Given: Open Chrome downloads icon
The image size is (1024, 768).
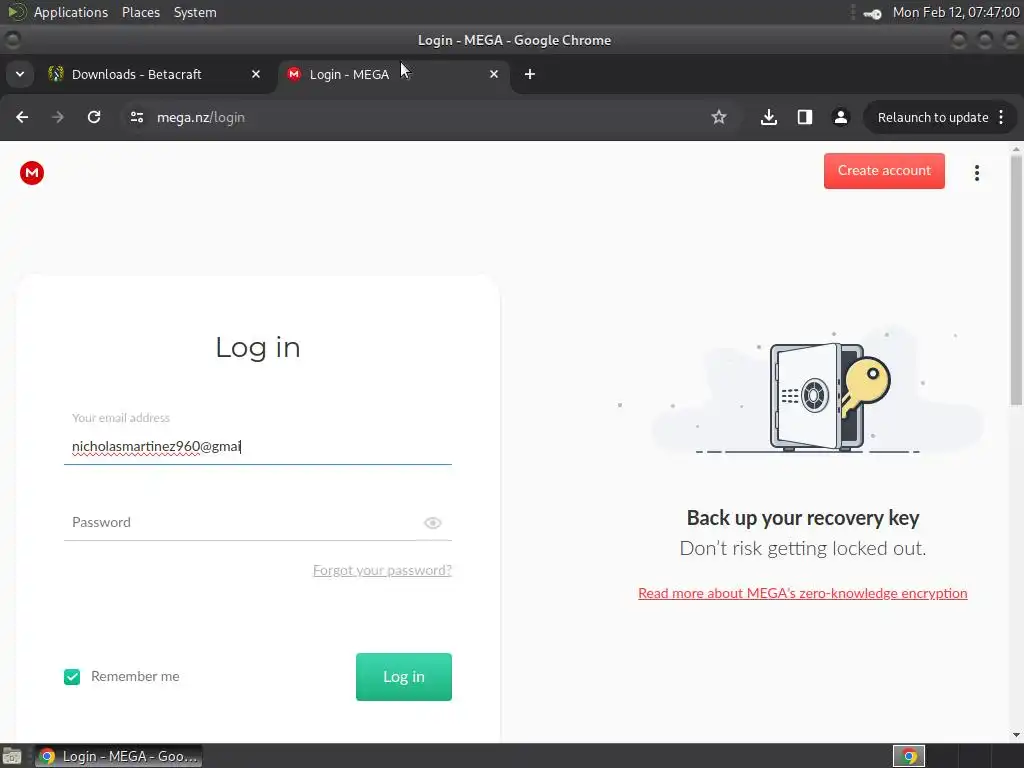Looking at the screenshot, I should click(x=769, y=117).
